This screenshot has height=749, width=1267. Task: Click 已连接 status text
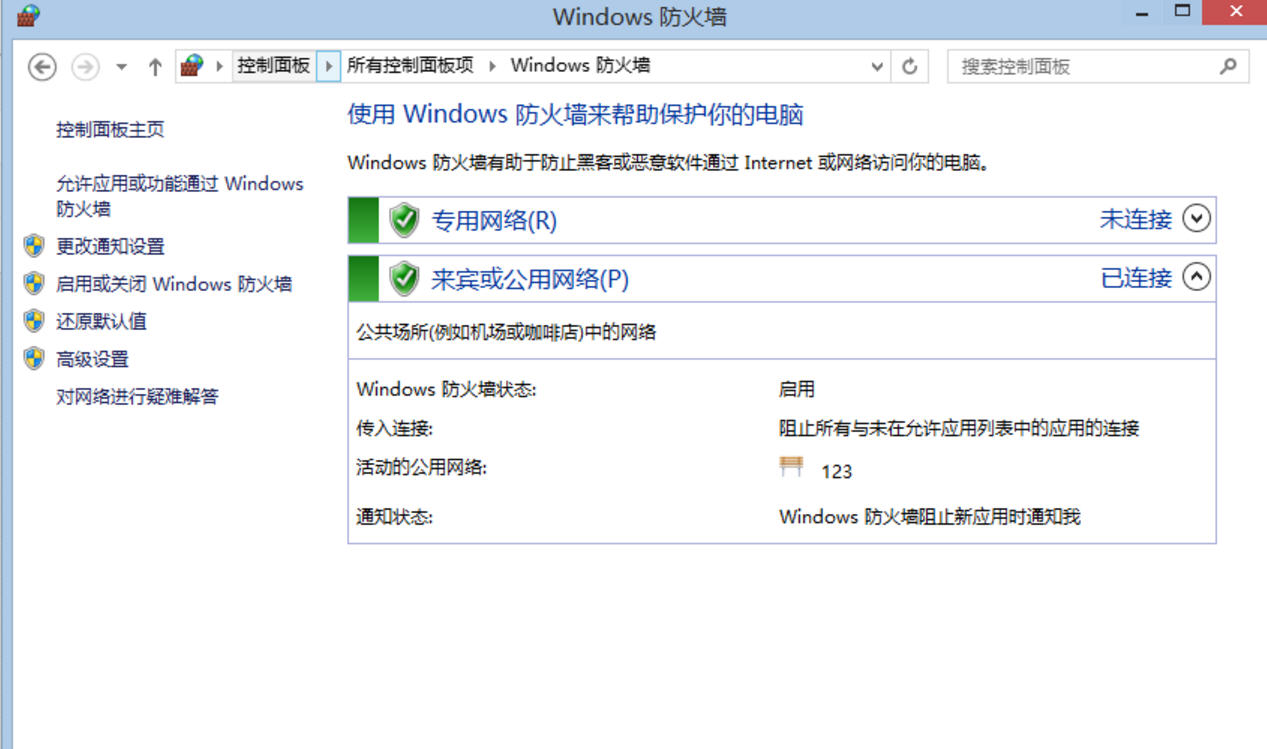[1136, 278]
